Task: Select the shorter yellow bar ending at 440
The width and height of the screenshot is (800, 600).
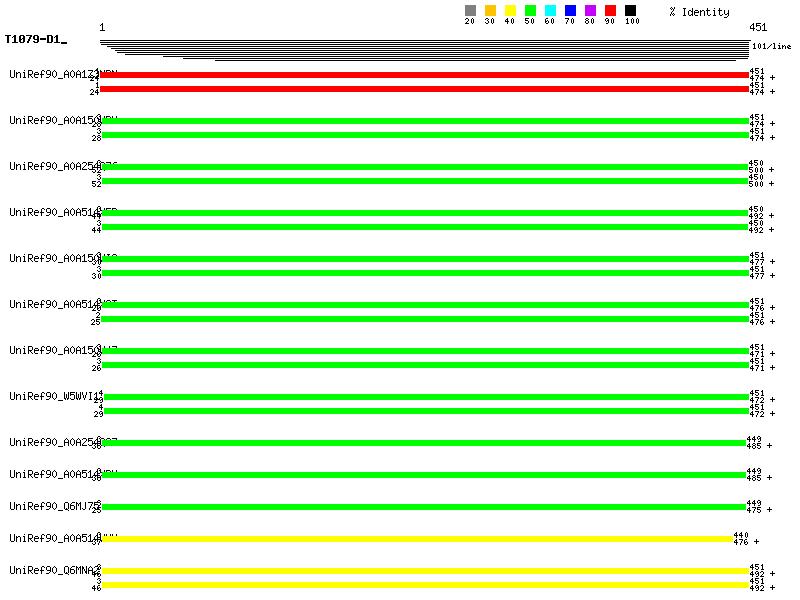Action: 417,538
